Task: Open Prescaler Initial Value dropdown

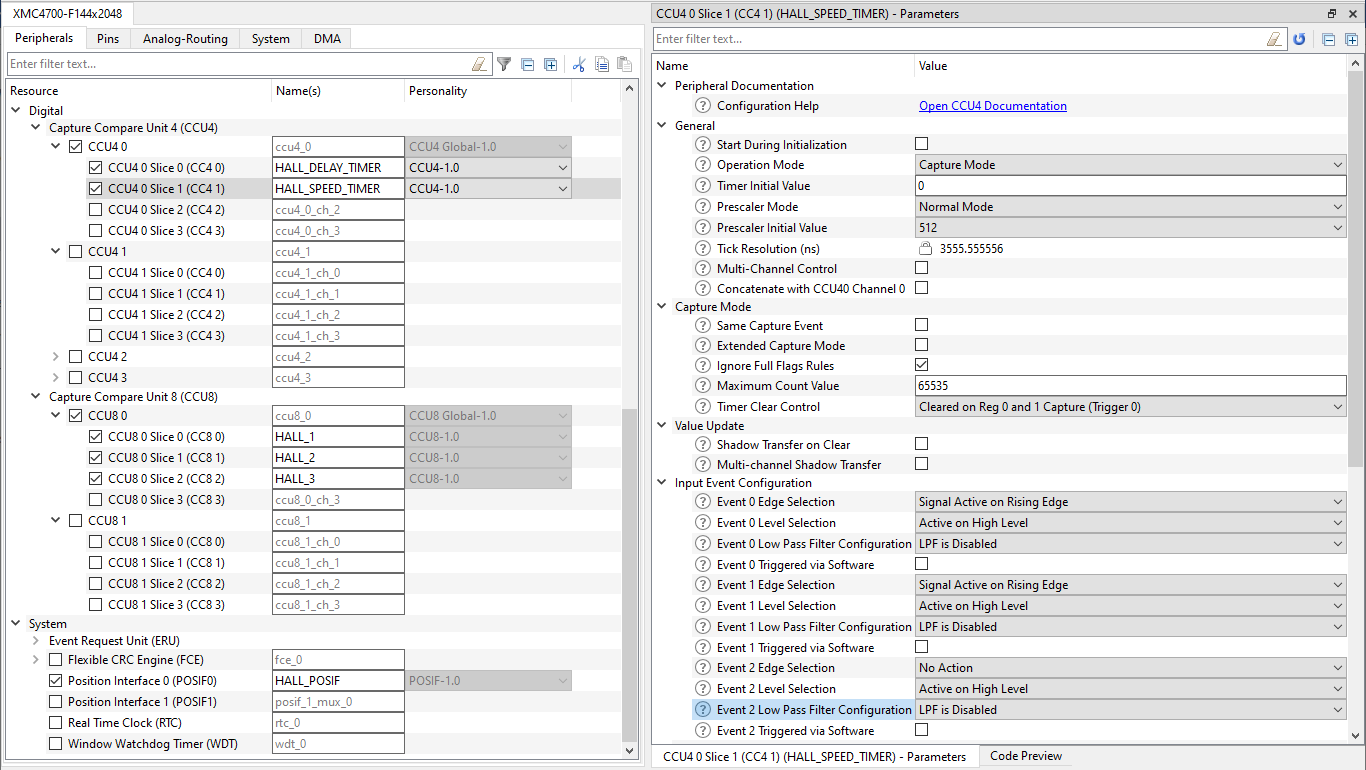Action: pos(1131,228)
